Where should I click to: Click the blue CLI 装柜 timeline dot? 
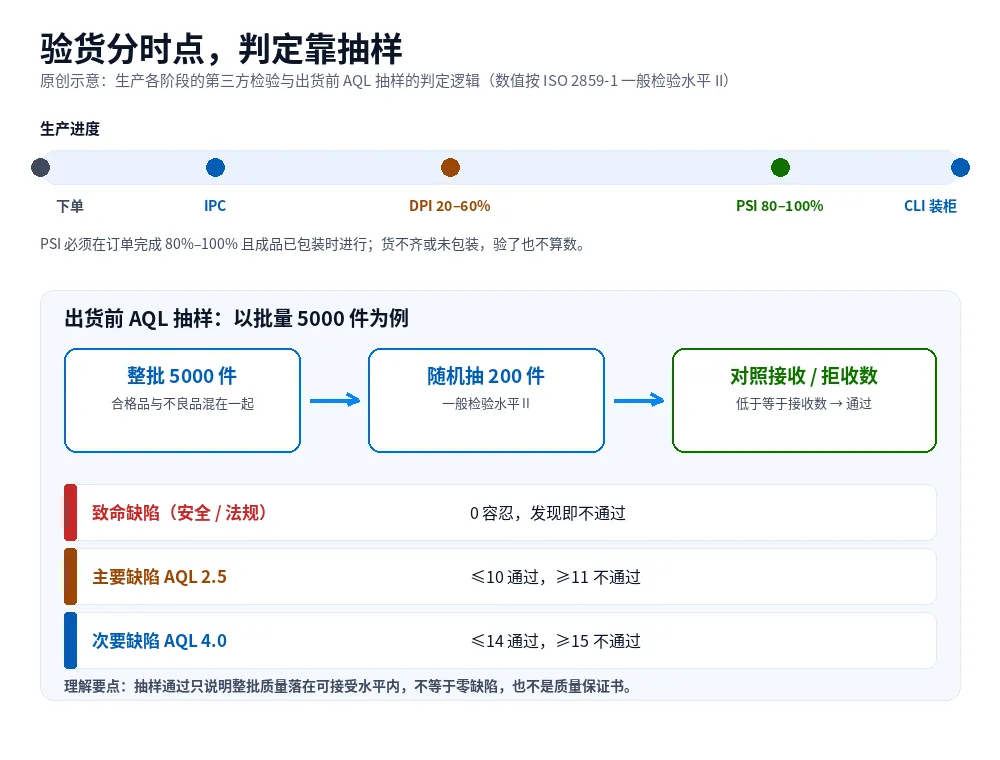[x=960, y=168]
